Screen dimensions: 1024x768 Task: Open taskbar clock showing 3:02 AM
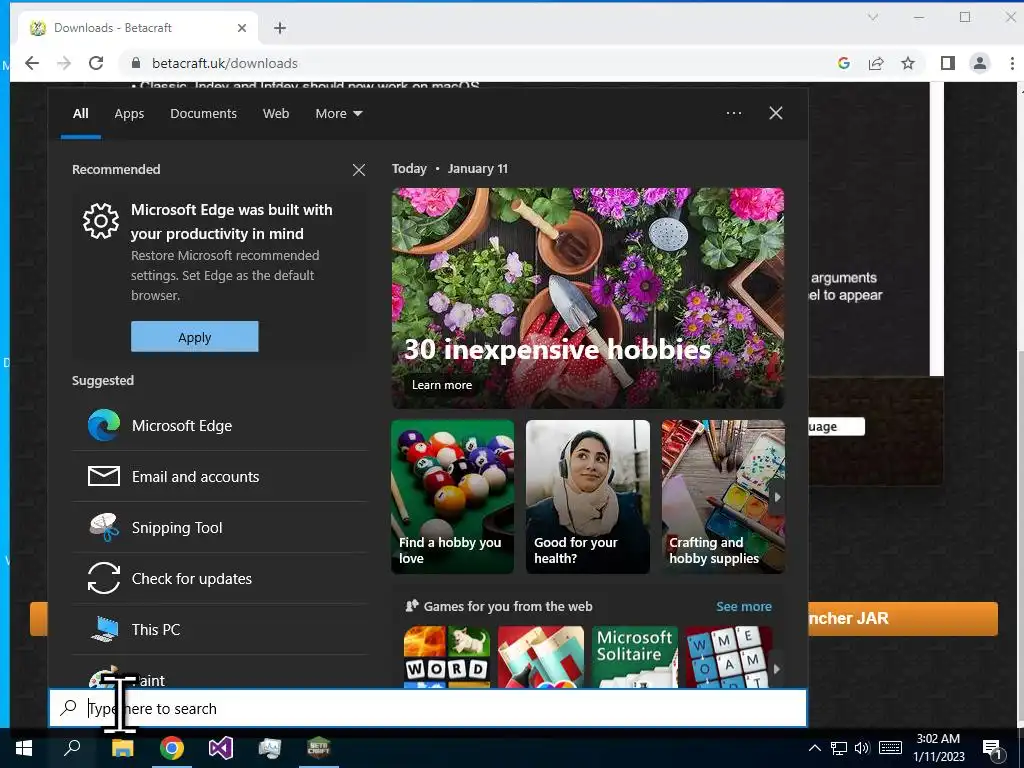tap(938, 748)
